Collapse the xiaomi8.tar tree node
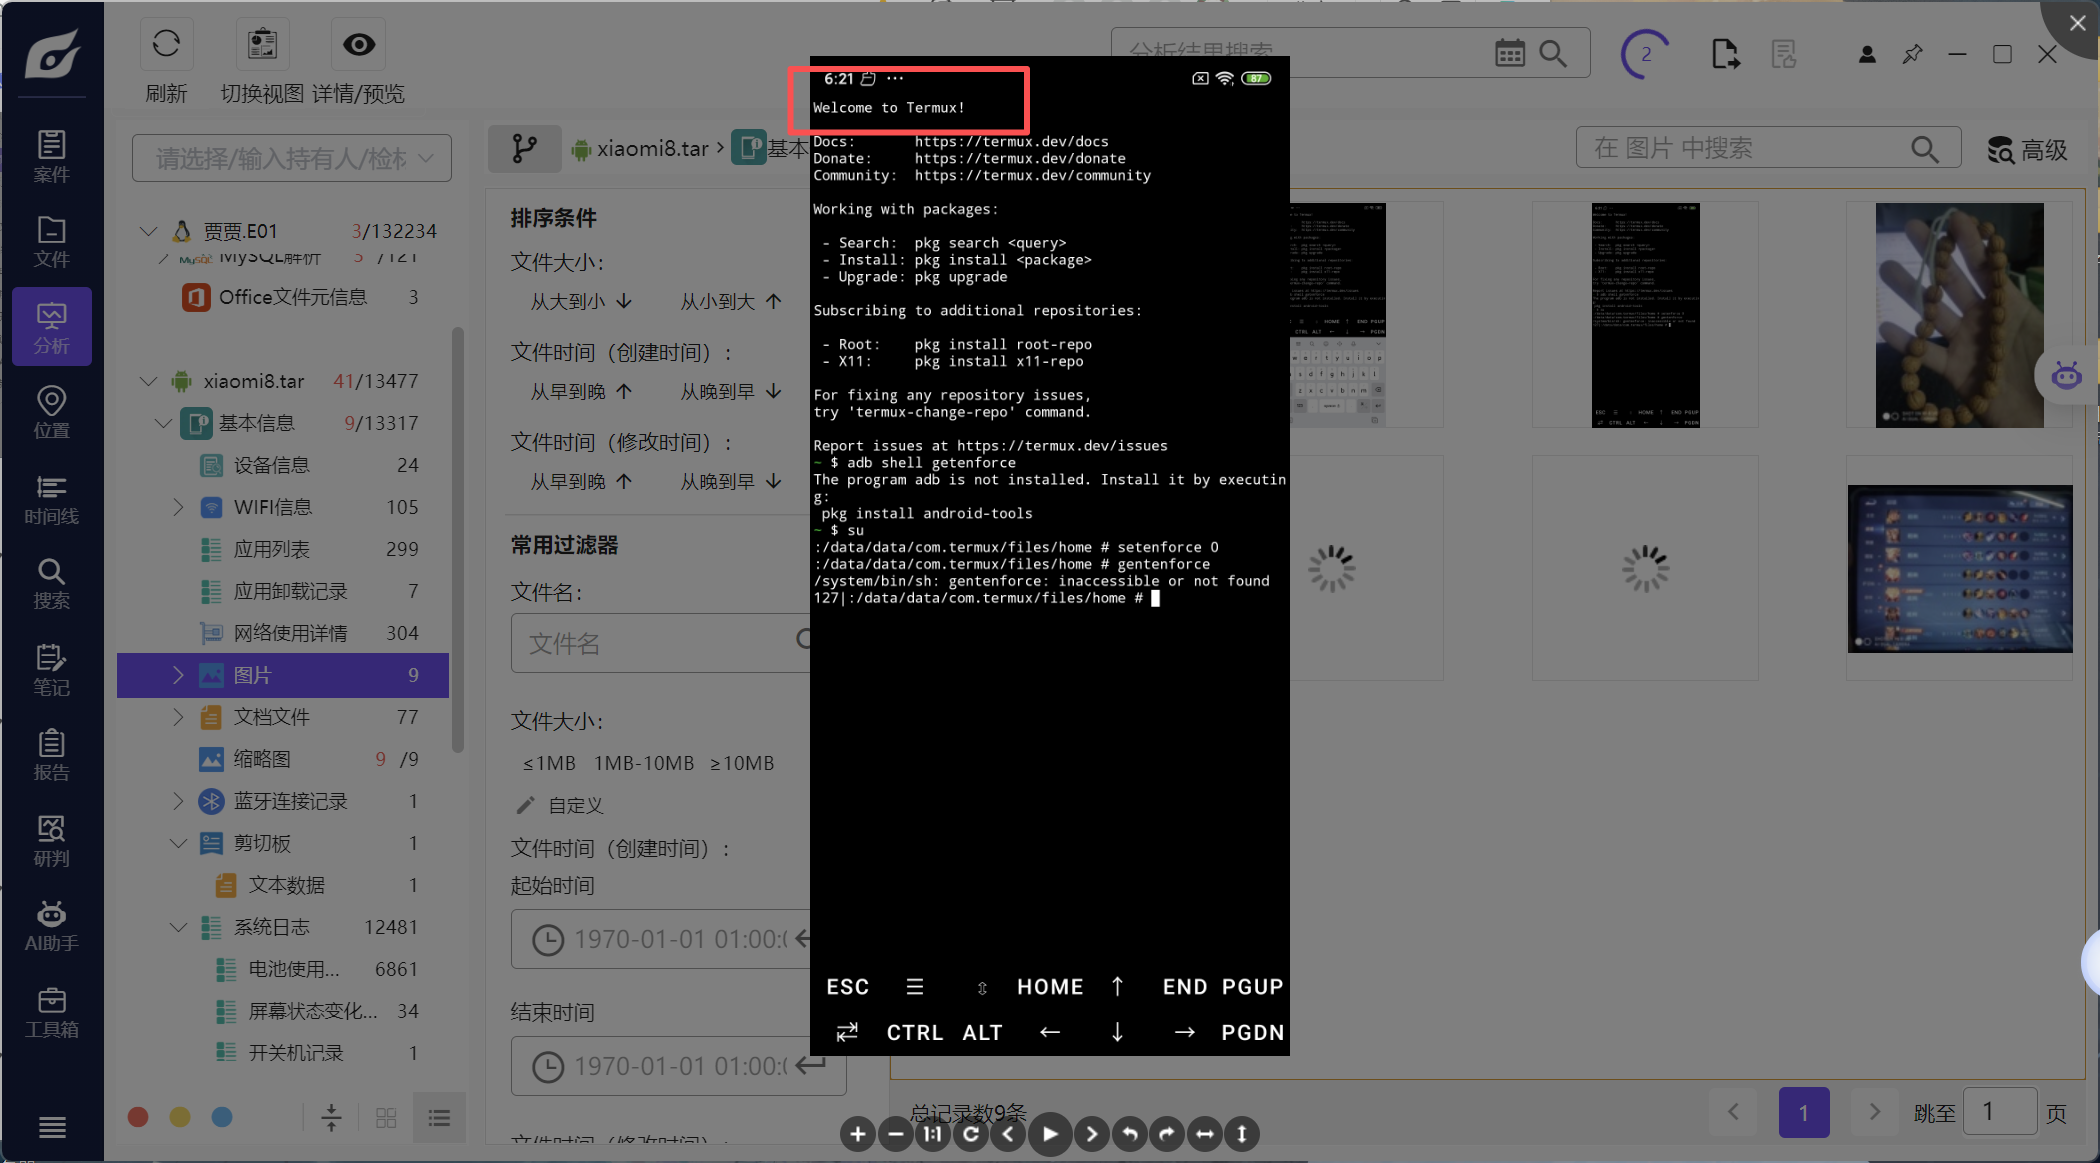Viewport: 2100px width, 1163px height. pos(148,381)
